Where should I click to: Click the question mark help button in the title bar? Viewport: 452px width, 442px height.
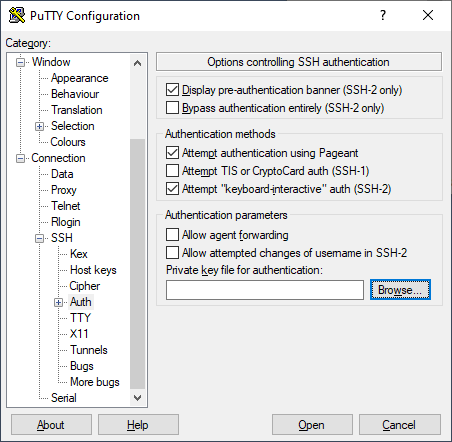[383, 15]
